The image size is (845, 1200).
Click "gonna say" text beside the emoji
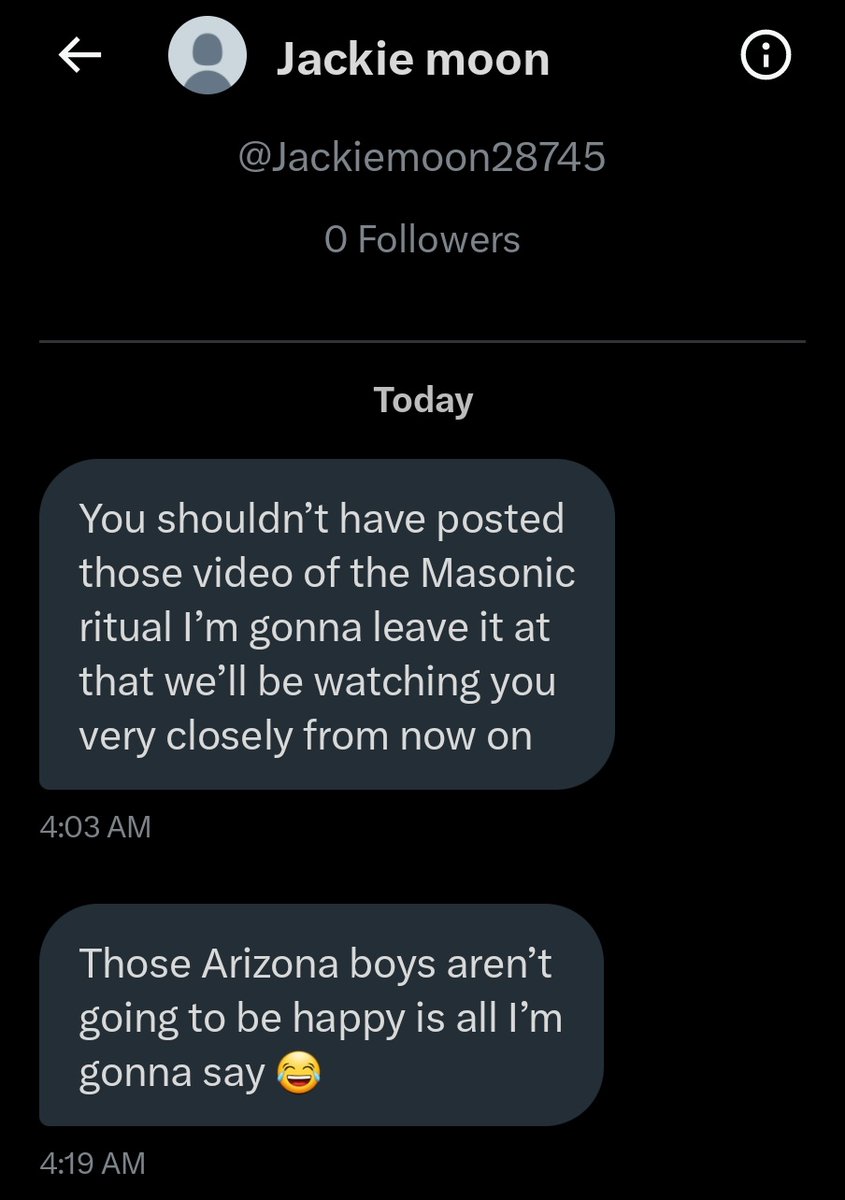coord(172,1073)
